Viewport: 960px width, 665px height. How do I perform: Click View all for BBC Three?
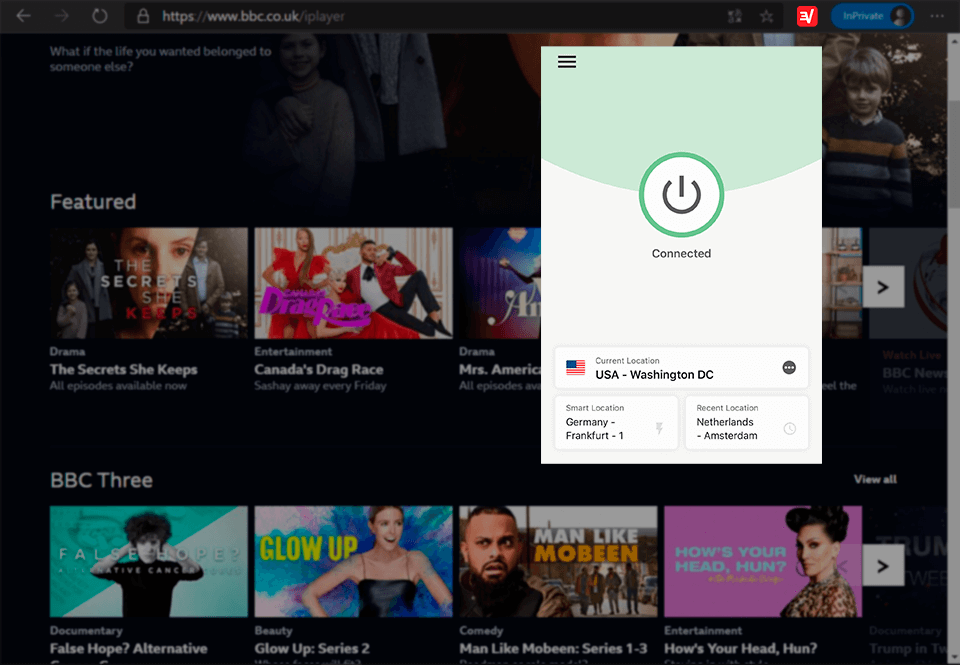click(x=875, y=479)
